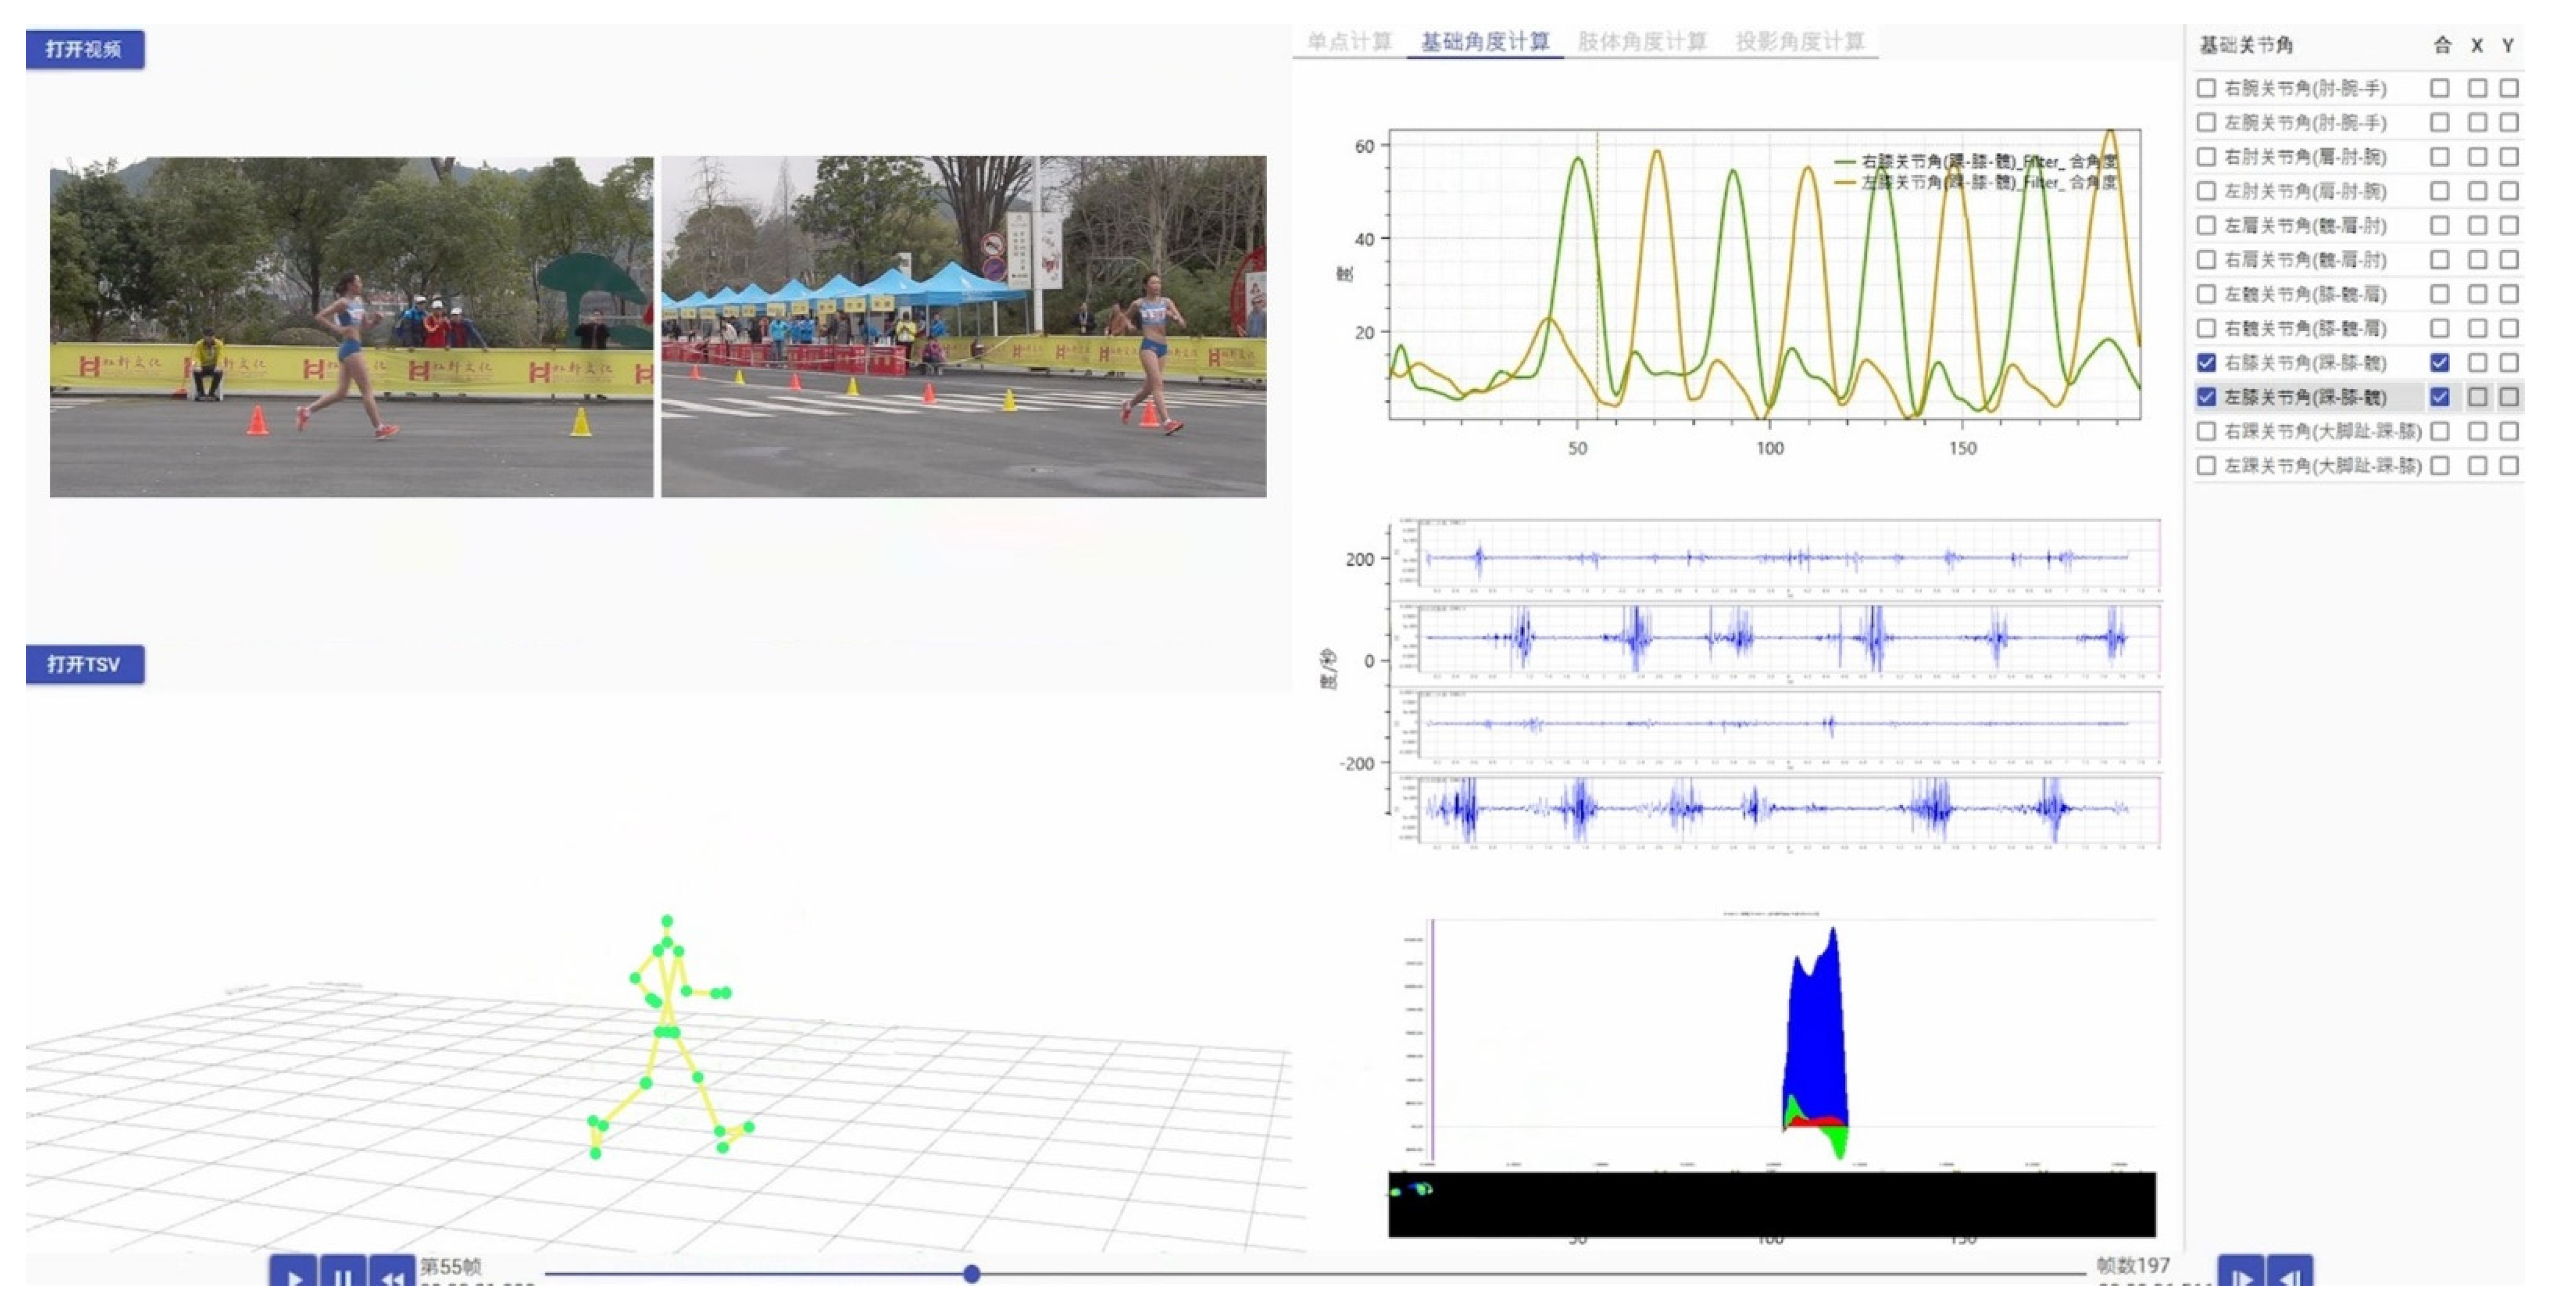Screen dimensions: 2576x1315
Task: Enable 右腕关节角(肘-腕-手) checkbox
Action: pos(2206,88)
